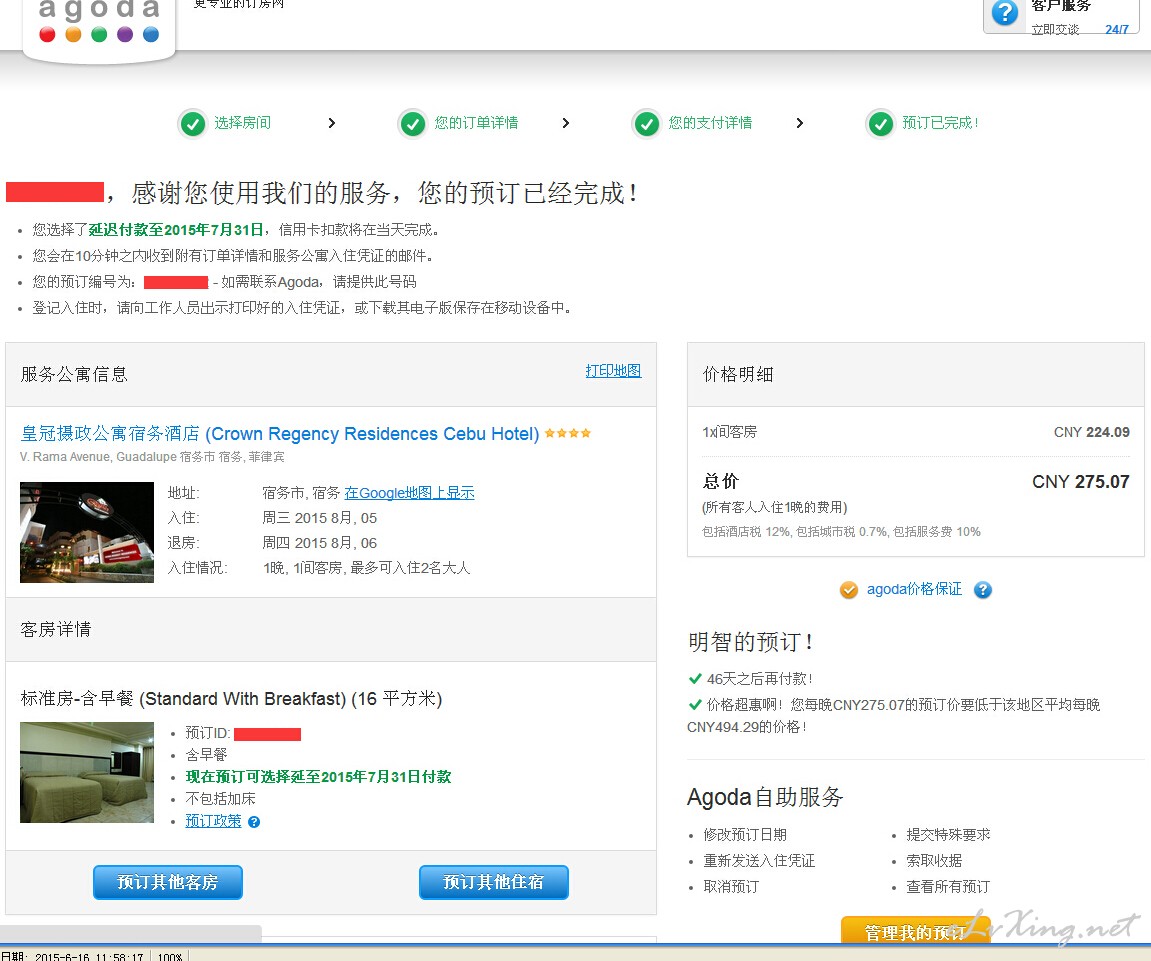The height and width of the screenshot is (961, 1151).
Task: Open the hotel exterior thumbnail photo
Action: [x=87, y=532]
